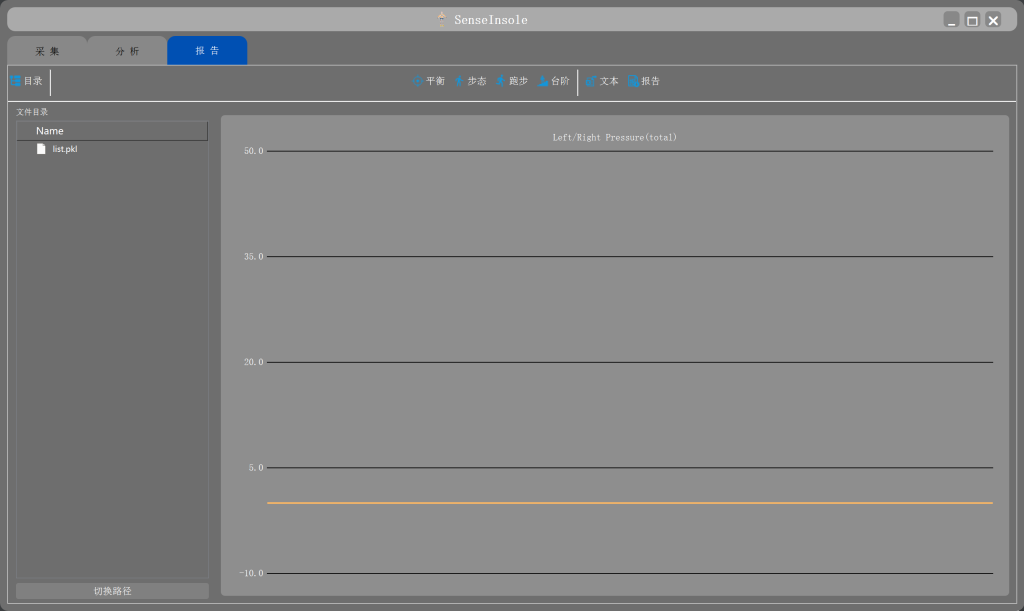Maximize the SenseInsole window
The height and width of the screenshot is (611, 1024).
[x=972, y=20]
